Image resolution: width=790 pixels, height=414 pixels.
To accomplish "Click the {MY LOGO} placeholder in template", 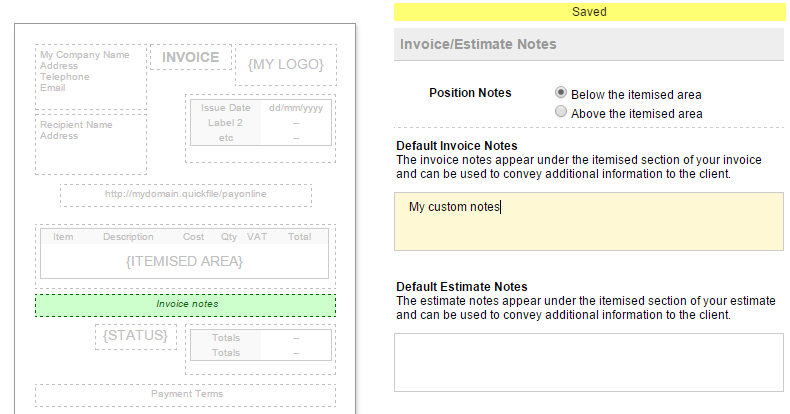I will pyautogui.click(x=286, y=65).
